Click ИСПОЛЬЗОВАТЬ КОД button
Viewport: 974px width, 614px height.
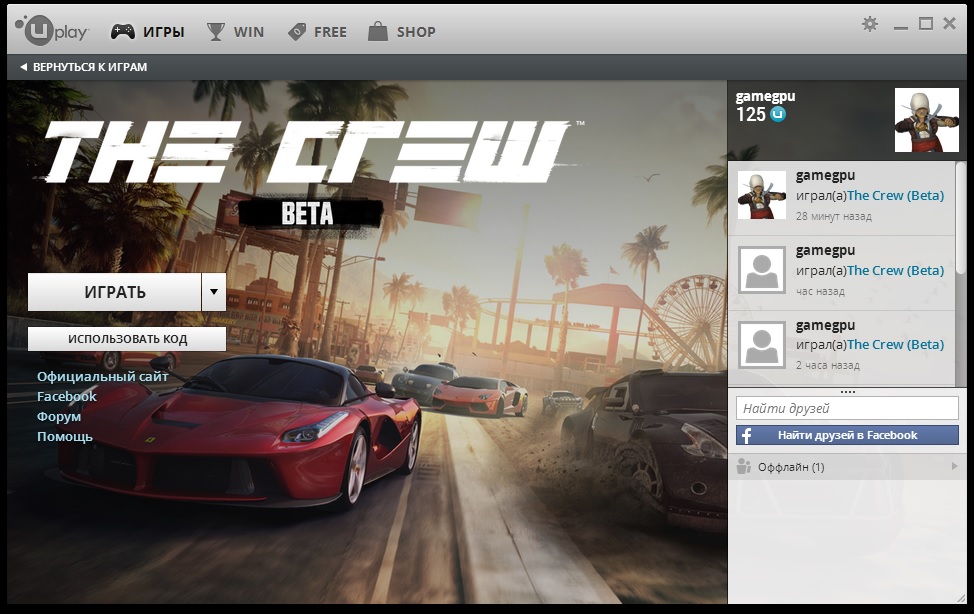coord(127,339)
